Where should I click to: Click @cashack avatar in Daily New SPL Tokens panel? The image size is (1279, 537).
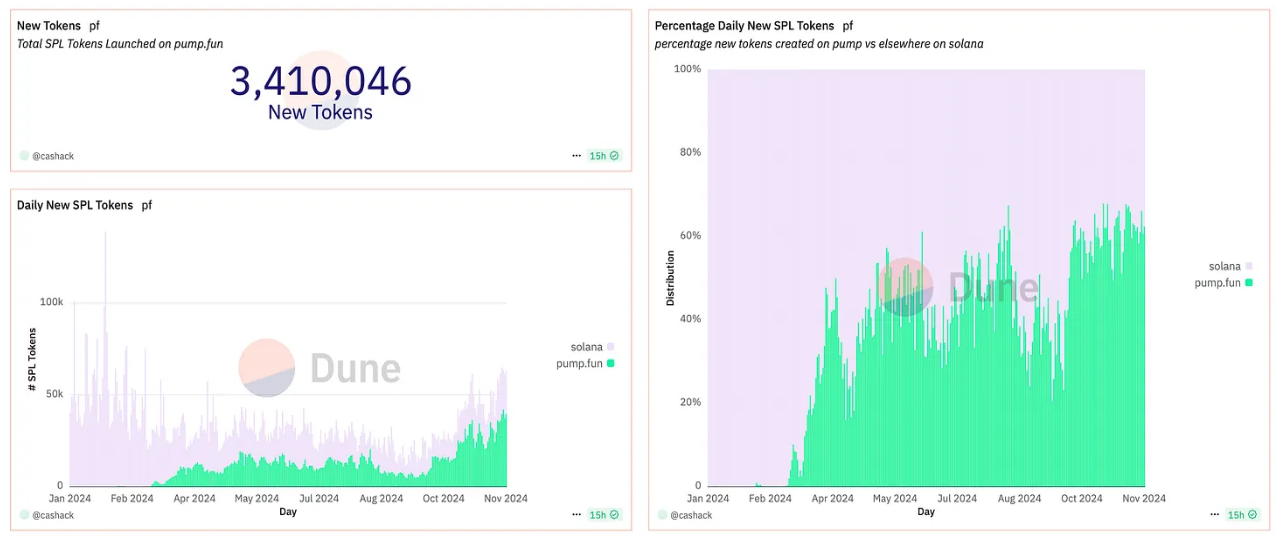point(24,515)
